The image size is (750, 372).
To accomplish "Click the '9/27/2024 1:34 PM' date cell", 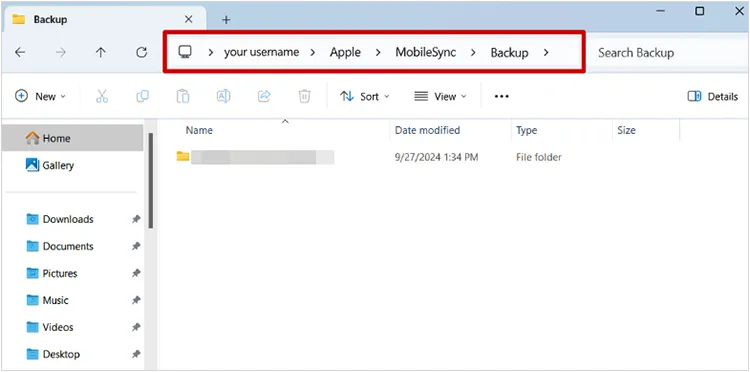I will [436, 157].
